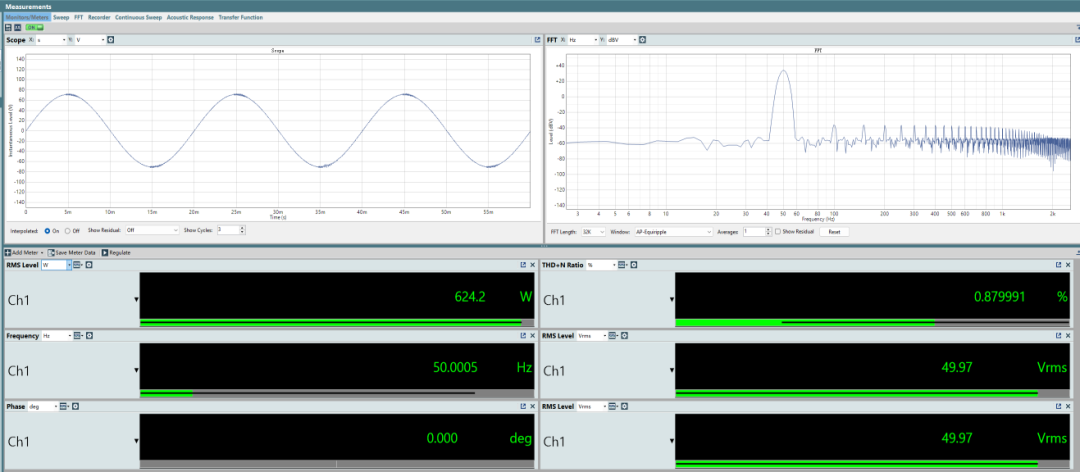1080x472 pixels.
Task: Expand Ch1 arrow on THD+N Ratio meter
Action: point(672,300)
